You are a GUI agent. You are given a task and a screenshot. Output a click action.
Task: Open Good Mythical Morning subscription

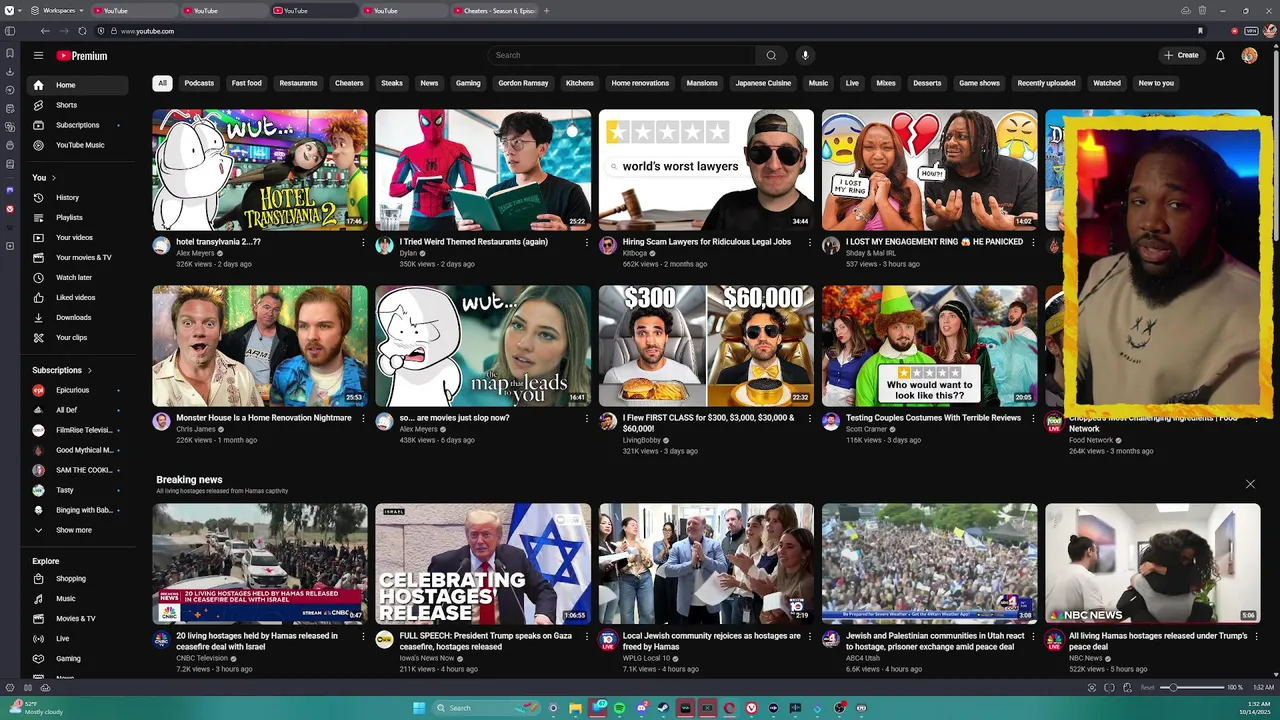click(78, 450)
